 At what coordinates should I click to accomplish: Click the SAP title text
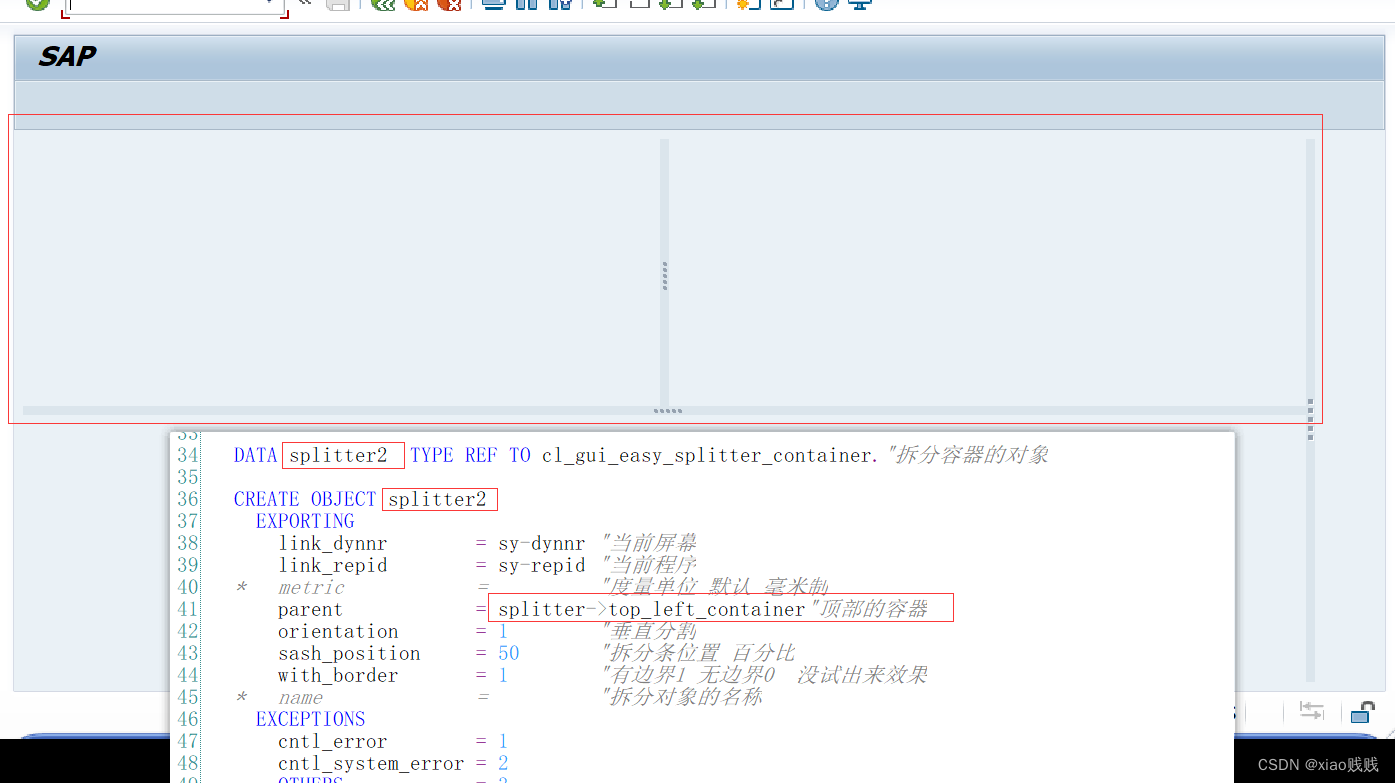67,57
